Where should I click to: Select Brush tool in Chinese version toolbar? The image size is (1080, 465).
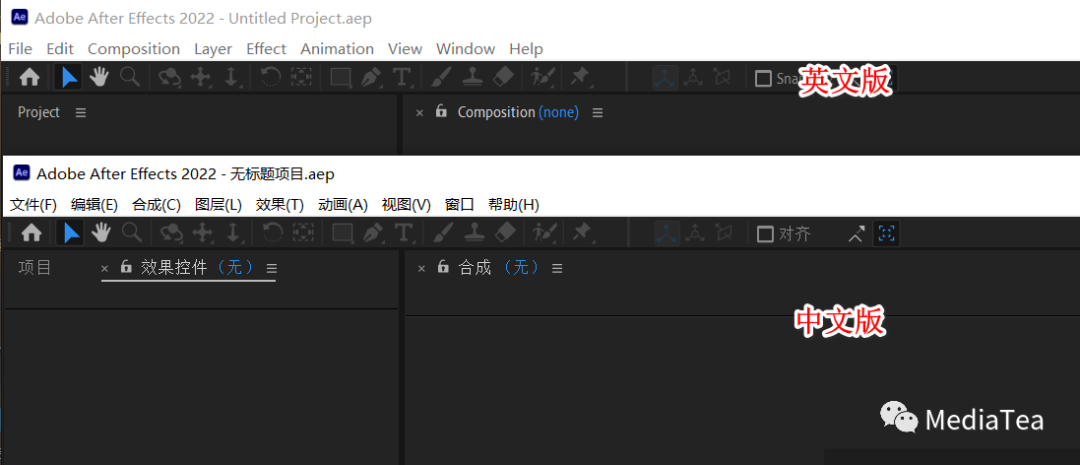[x=442, y=234]
